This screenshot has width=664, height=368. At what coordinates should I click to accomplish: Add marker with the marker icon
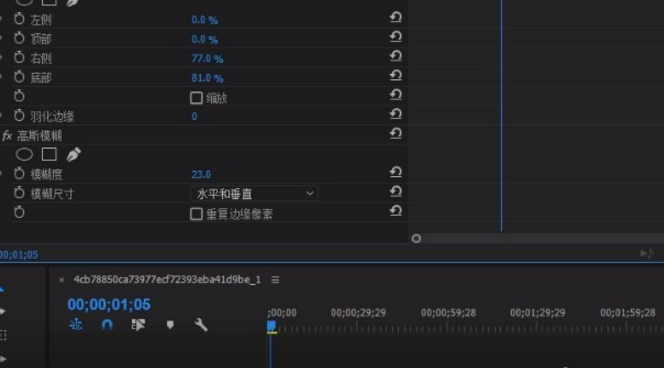pyautogui.click(x=170, y=325)
